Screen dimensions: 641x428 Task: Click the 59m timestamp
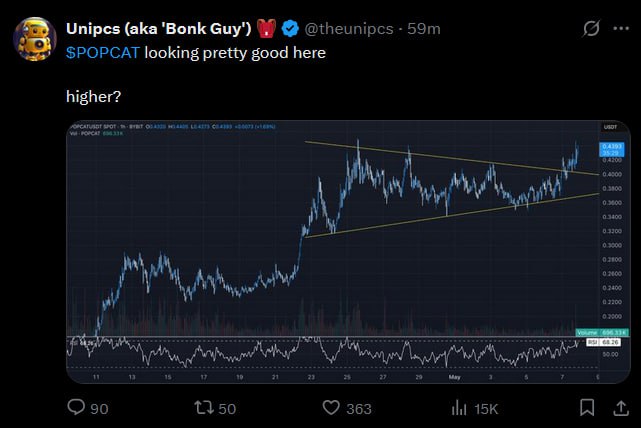(x=424, y=29)
